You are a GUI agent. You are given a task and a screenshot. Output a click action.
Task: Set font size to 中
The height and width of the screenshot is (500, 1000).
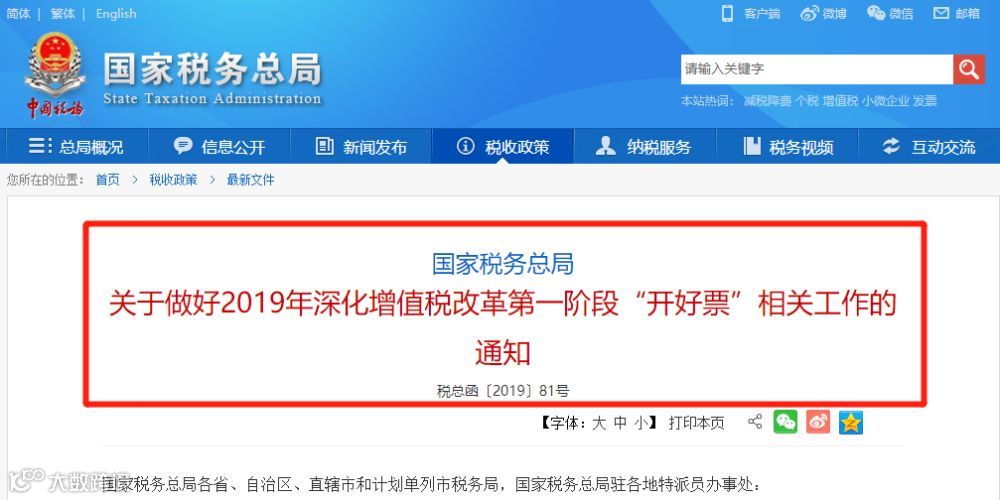[x=621, y=423]
